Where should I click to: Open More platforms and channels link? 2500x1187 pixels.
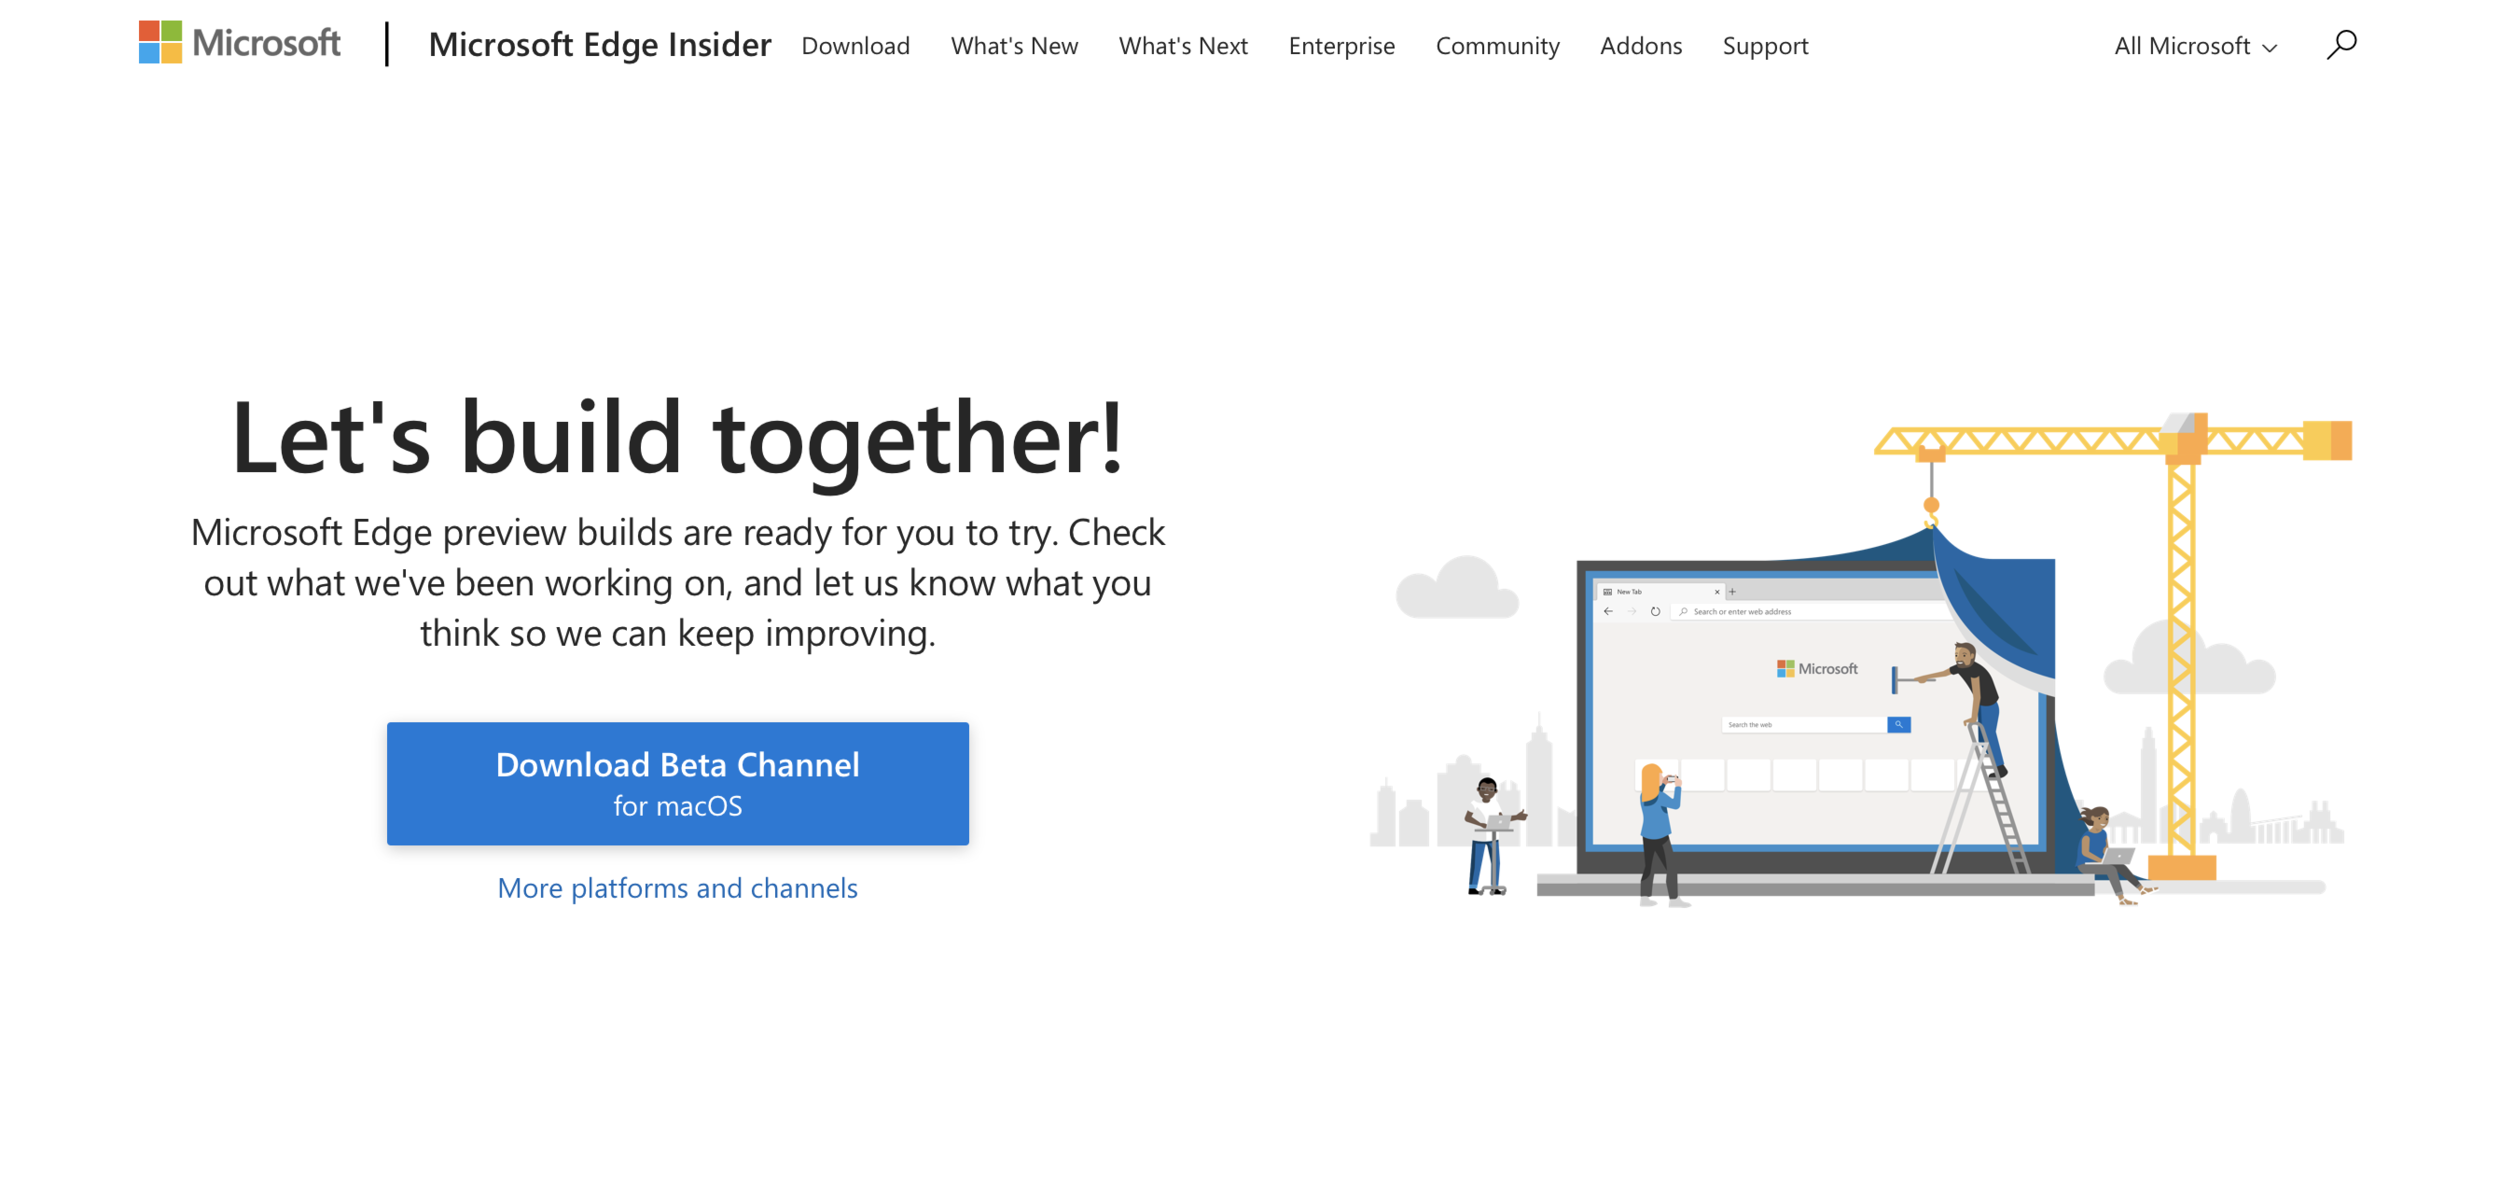point(678,888)
